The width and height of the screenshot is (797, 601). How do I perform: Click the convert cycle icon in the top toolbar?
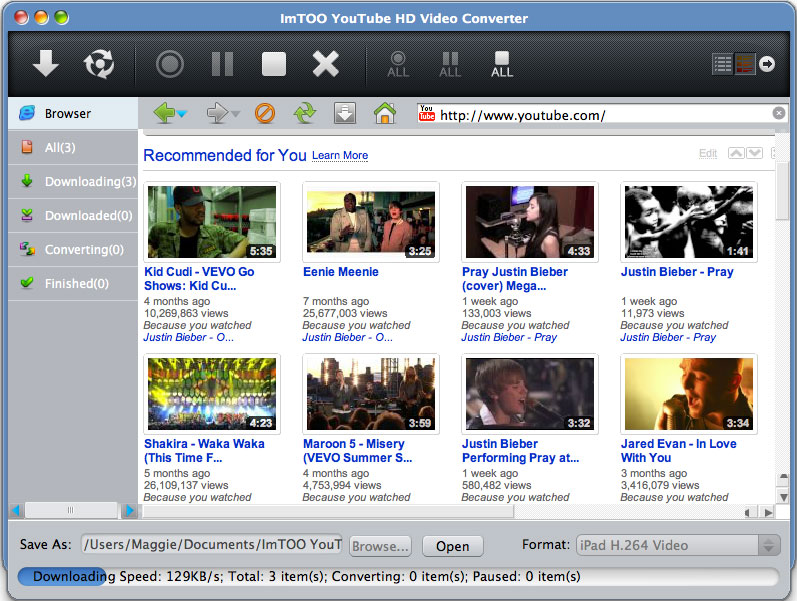coord(98,65)
